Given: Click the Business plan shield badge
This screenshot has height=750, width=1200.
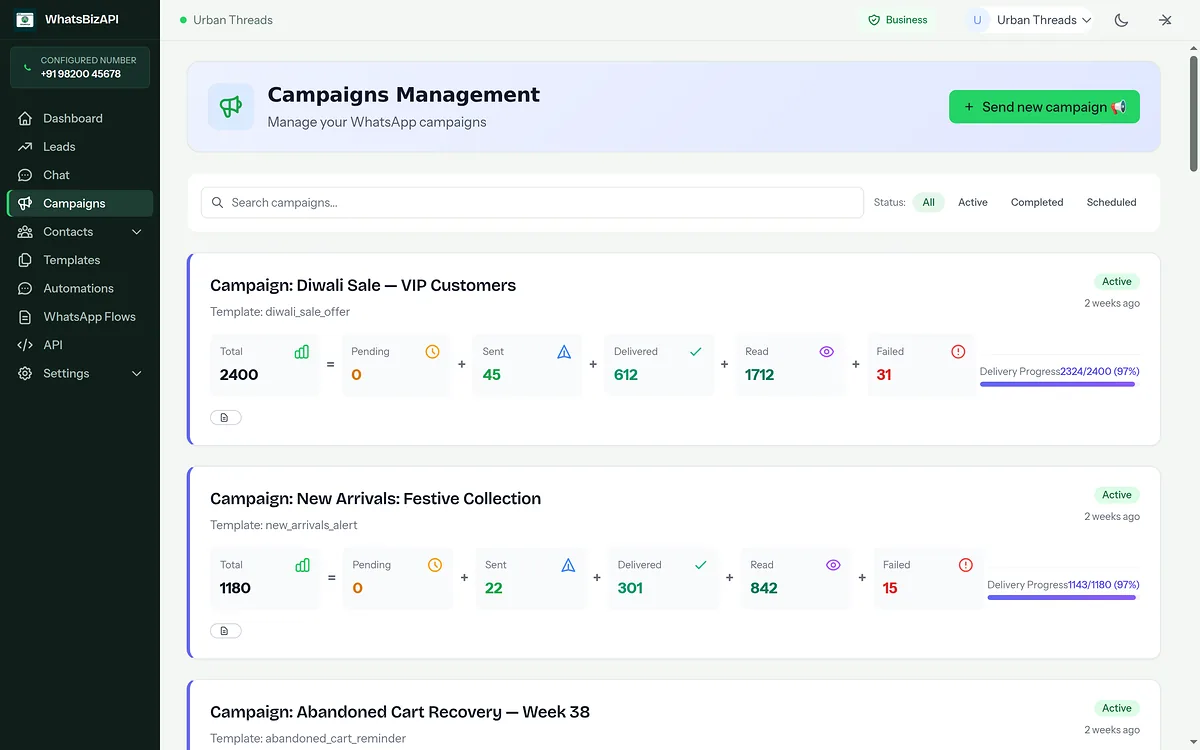Looking at the screenshot, I should coord(897,20).
